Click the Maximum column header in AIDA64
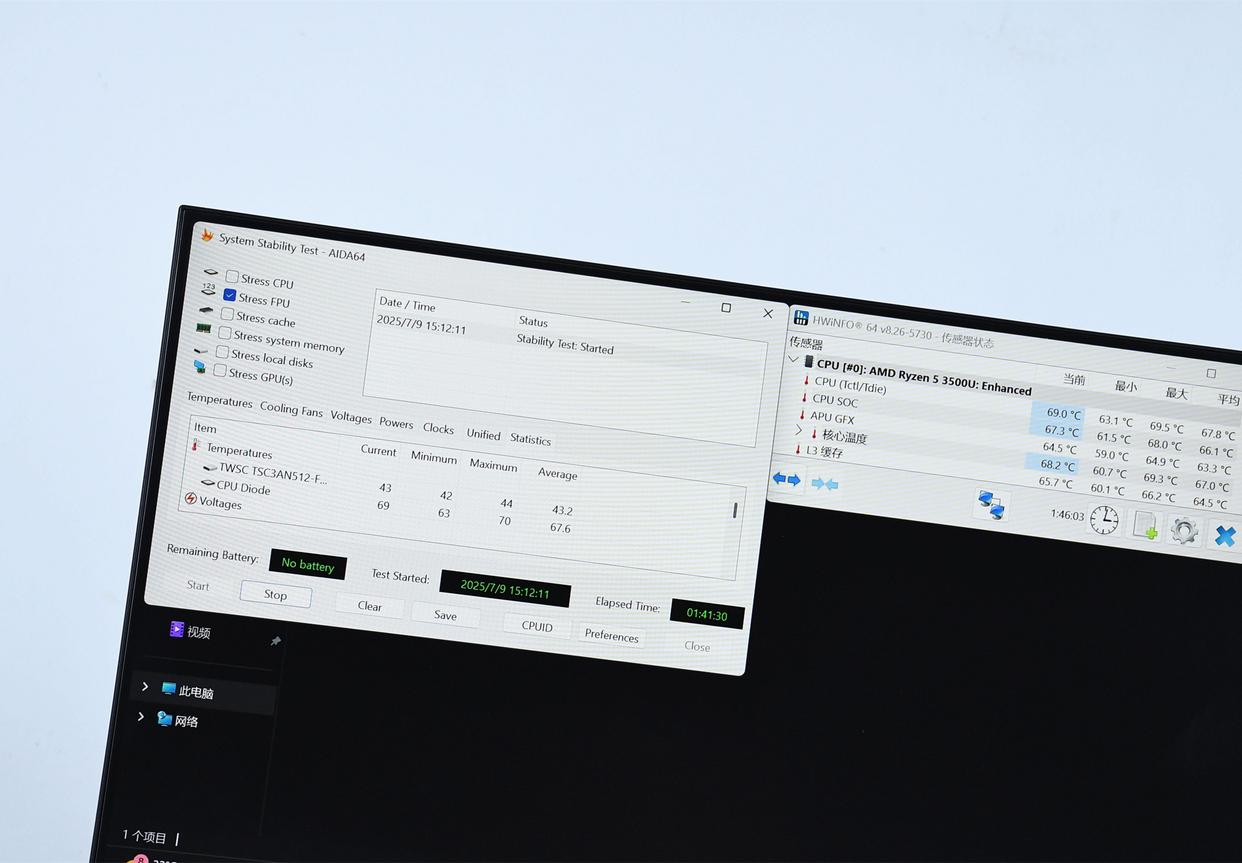This screenshot has height=863, width=1242. [493, 465]
